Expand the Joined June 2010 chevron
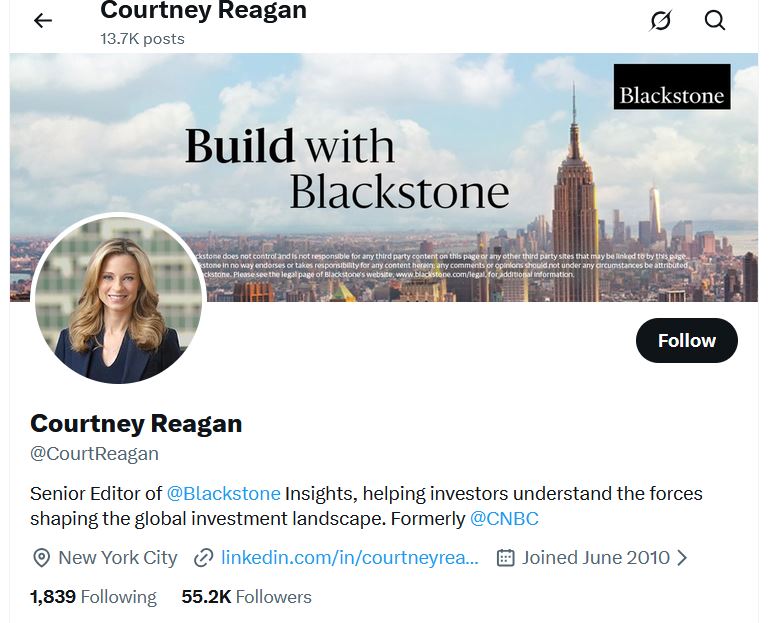Image resolution: width=777 pixels, height=623 pixels. pyautogui.click(x=682, y=558)
